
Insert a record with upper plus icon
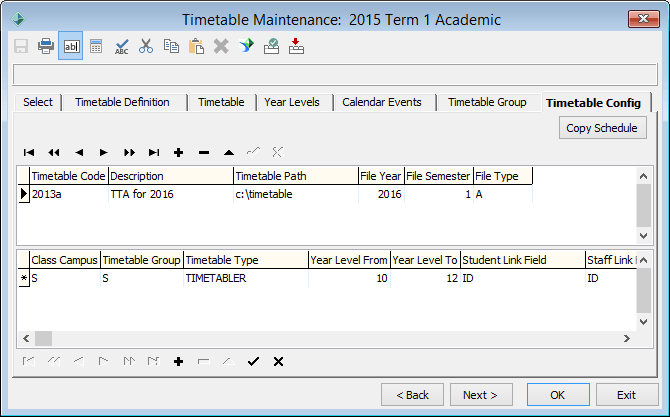[x=179, y=153]
